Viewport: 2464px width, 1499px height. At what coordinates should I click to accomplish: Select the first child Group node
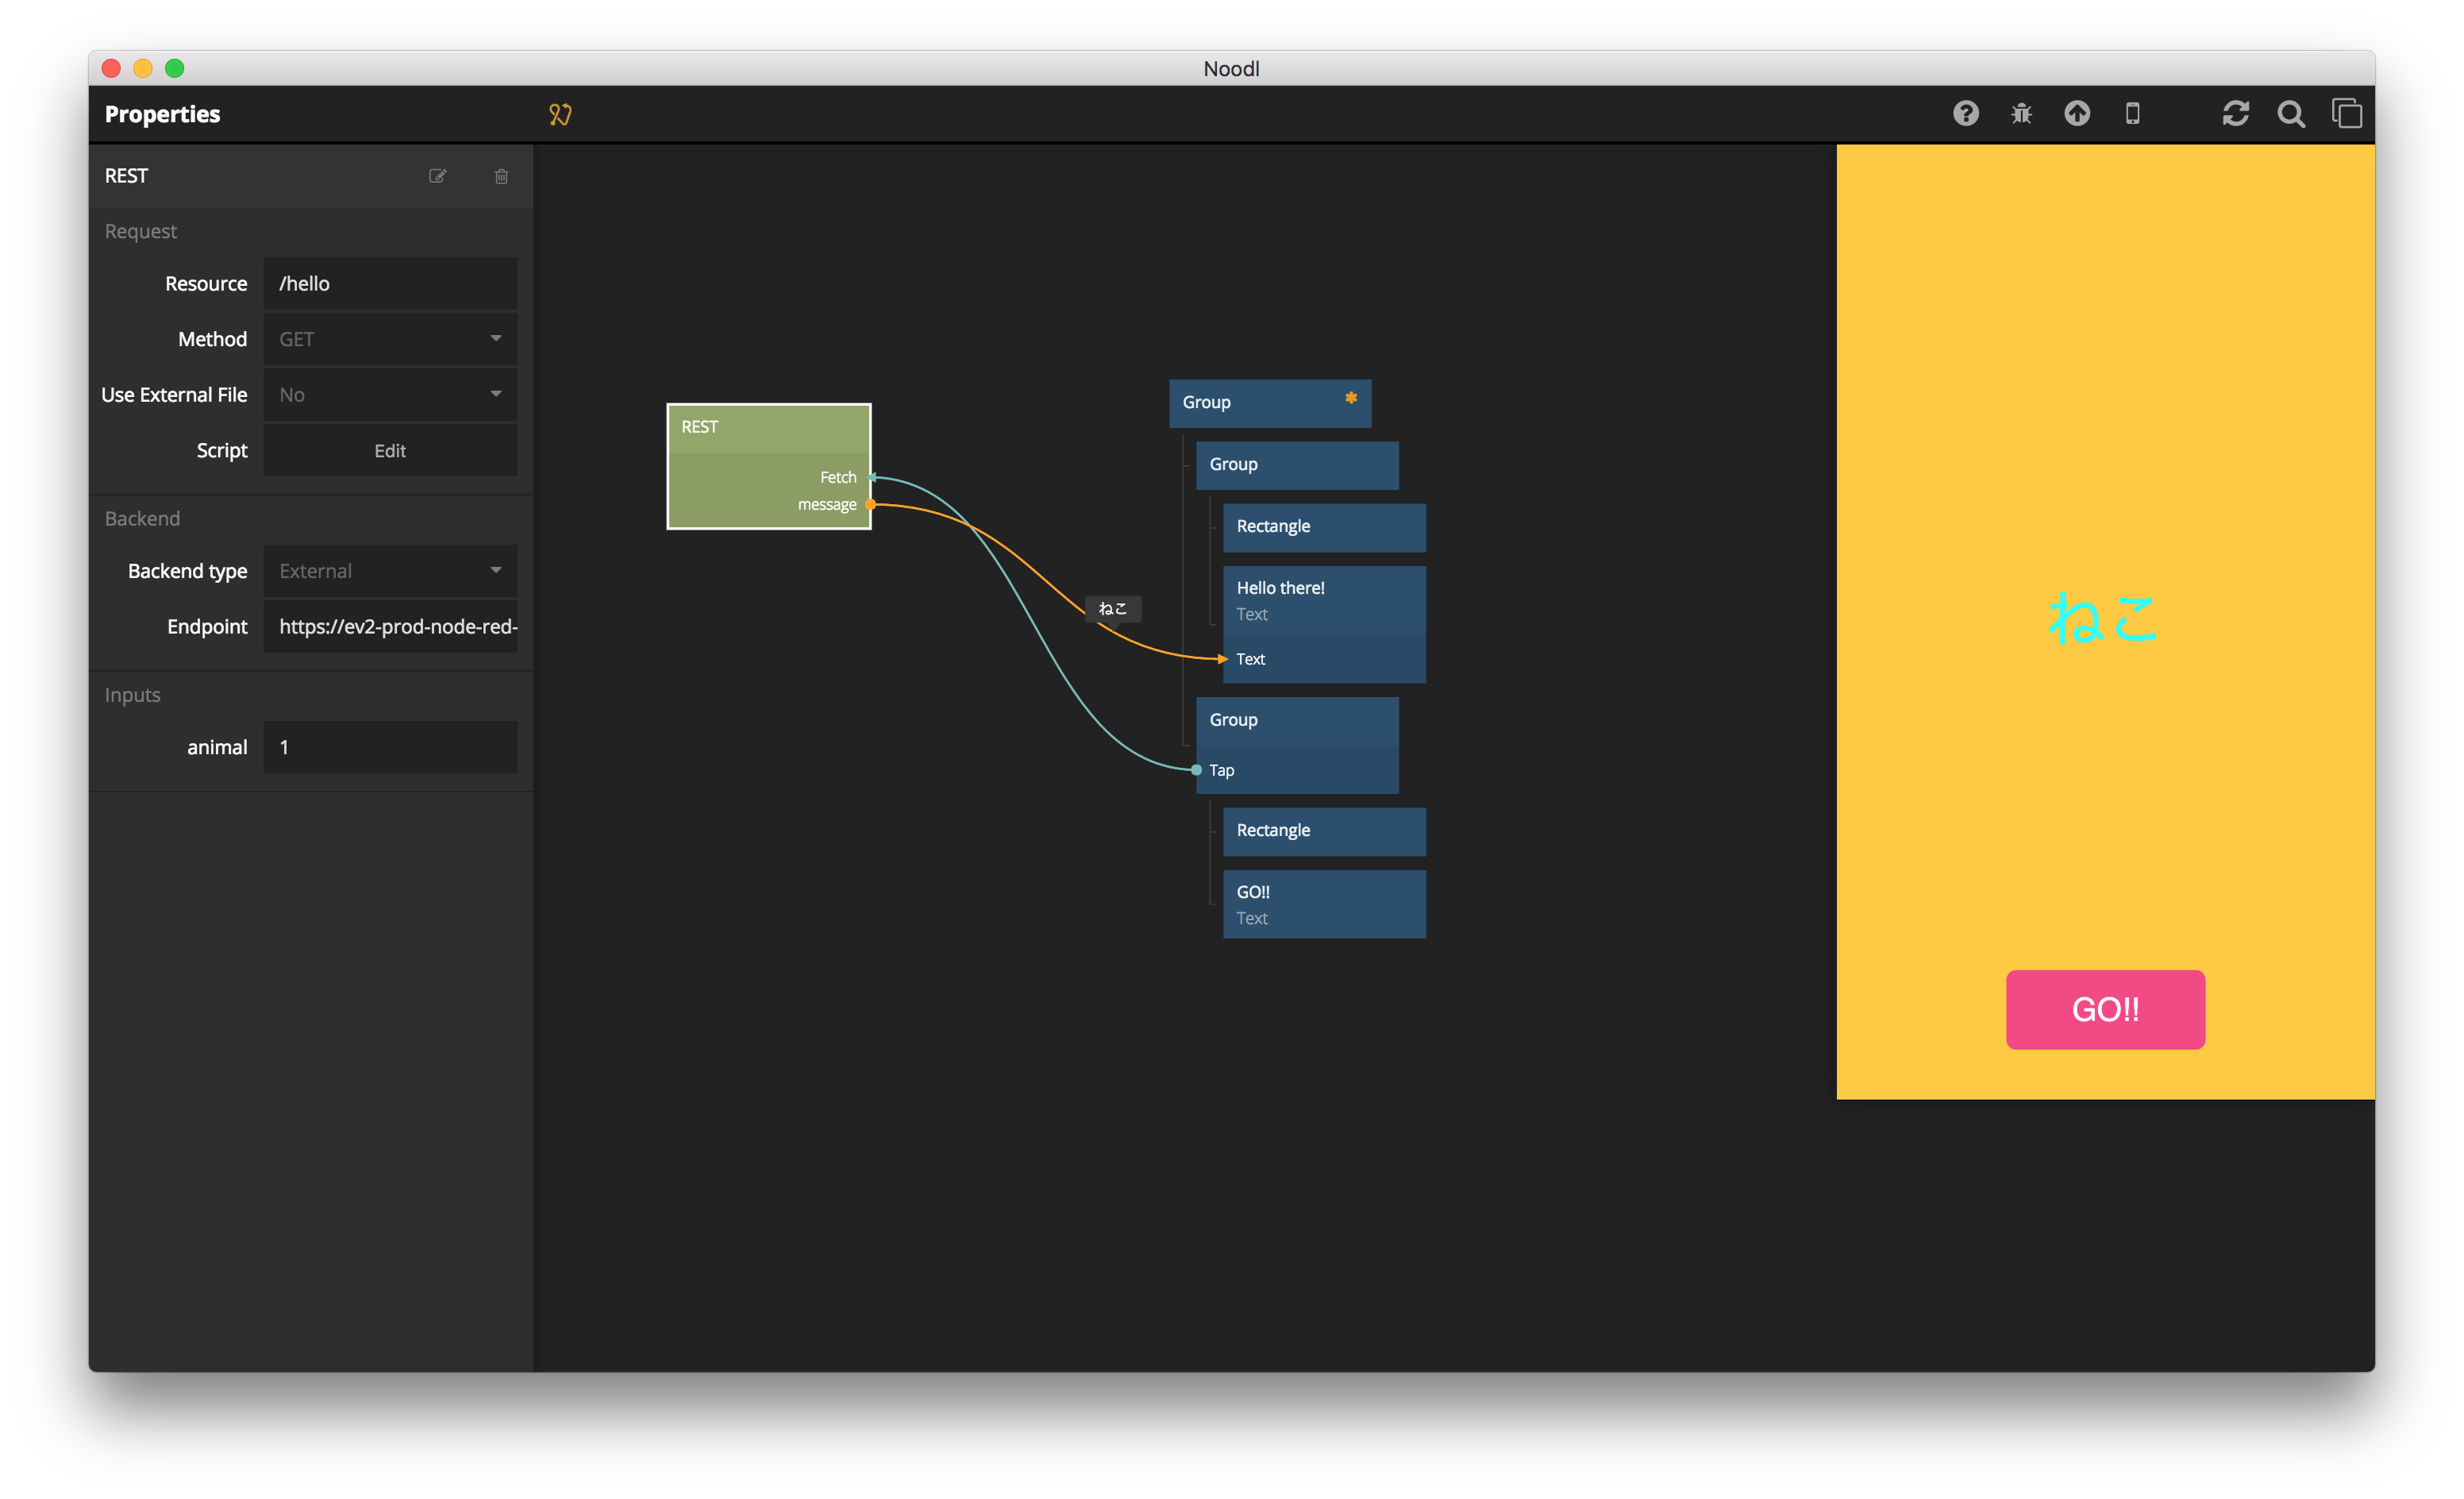(x=1297, y=465)
